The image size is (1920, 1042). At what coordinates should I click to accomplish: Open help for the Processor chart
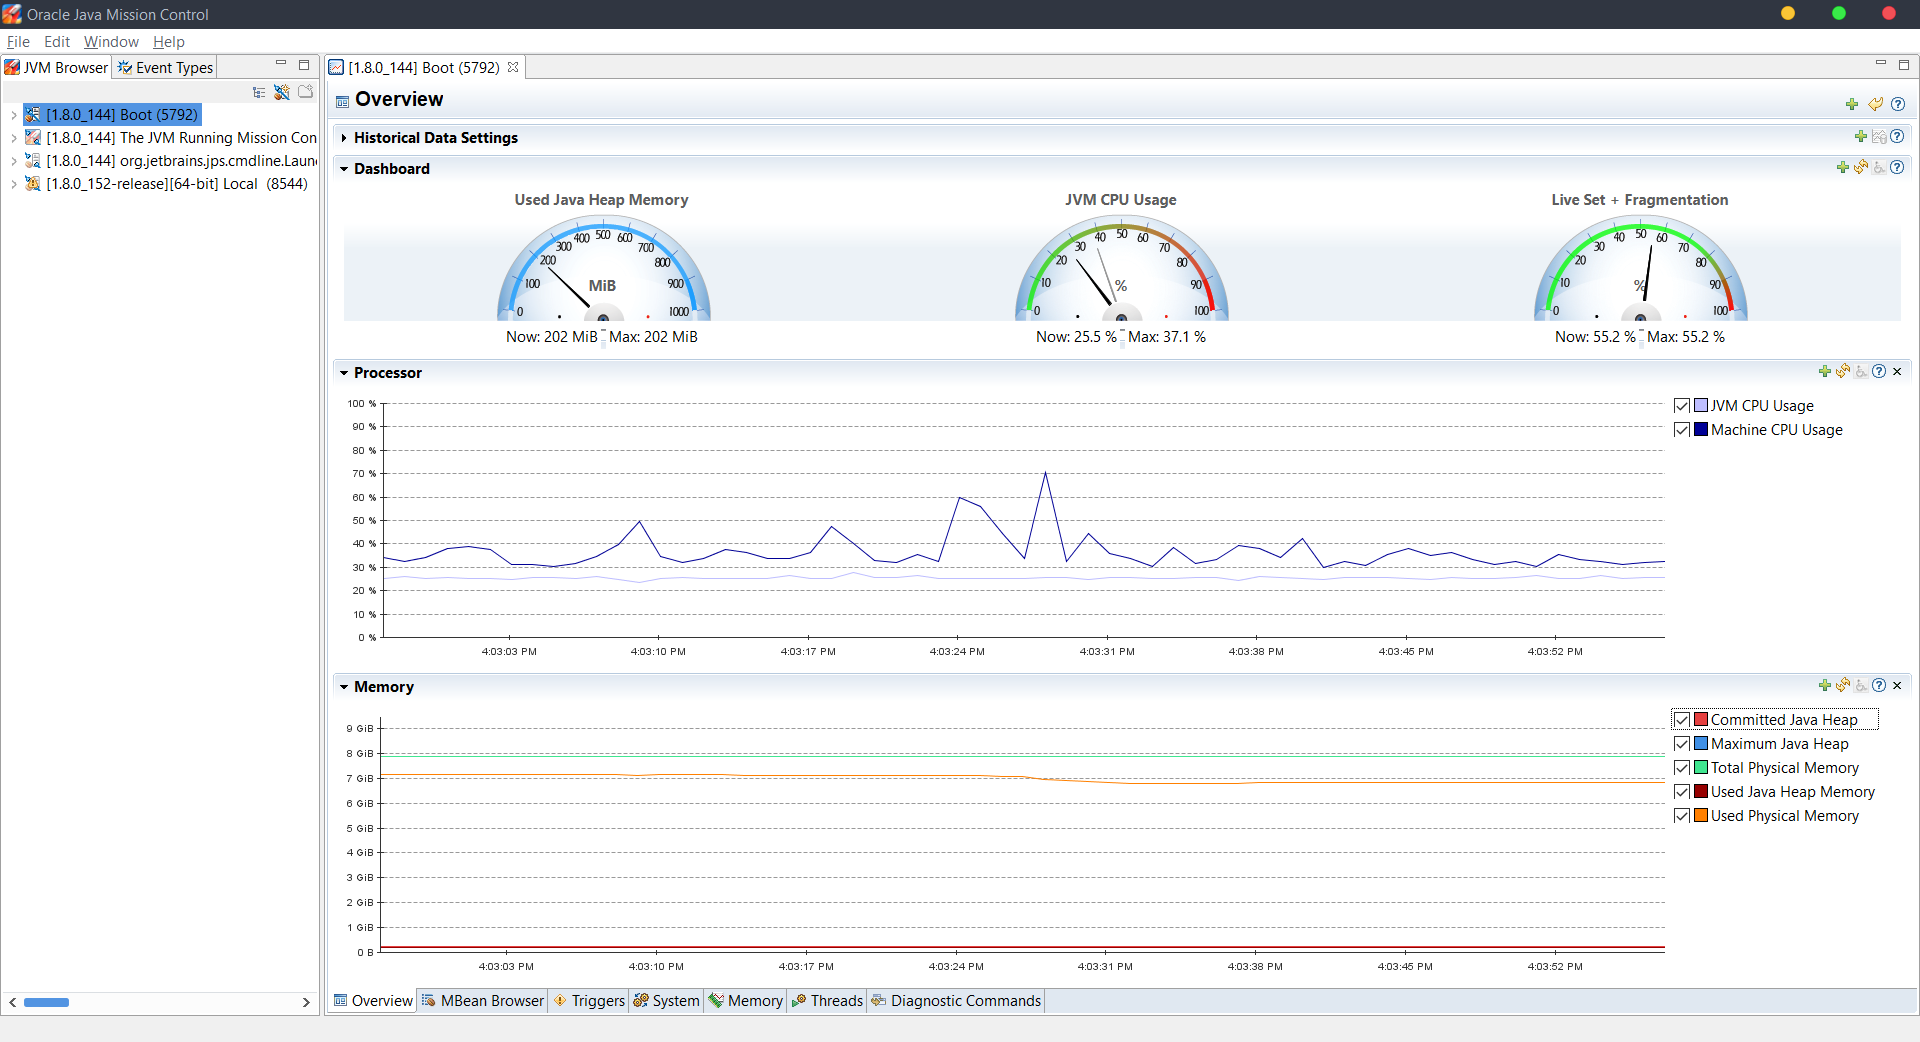(1879, 372)
